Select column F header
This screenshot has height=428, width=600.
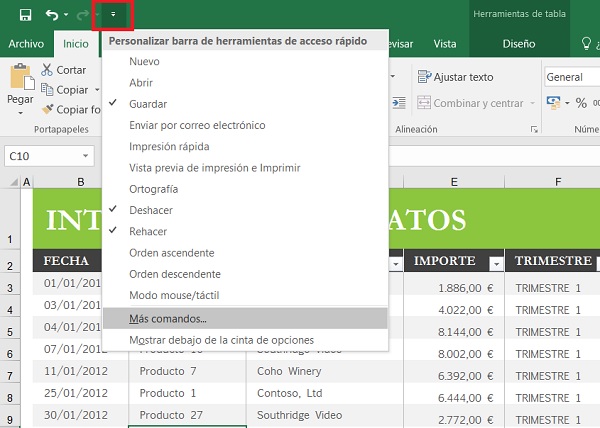(558, 182)
